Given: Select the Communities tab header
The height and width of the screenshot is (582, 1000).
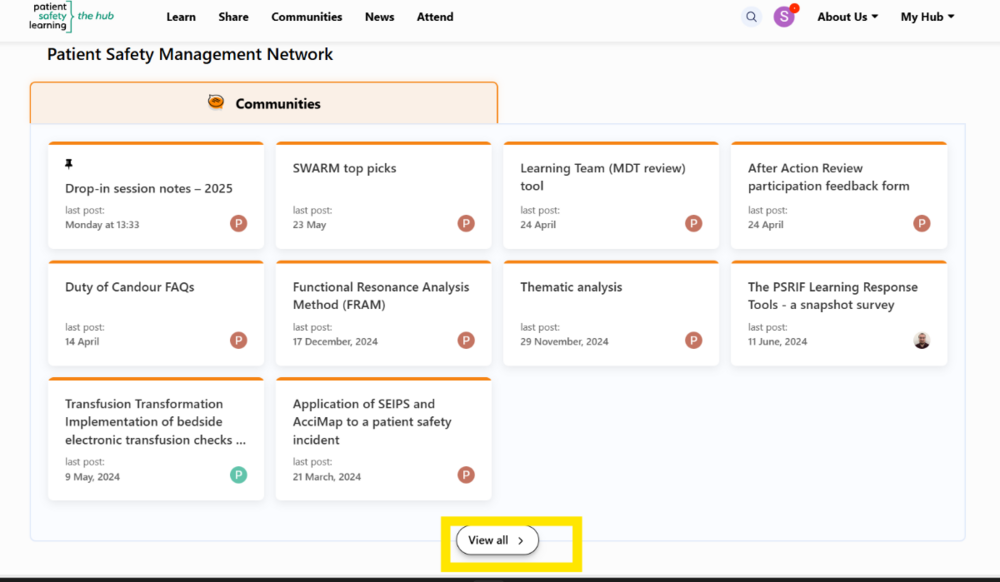Looking at the screenshot, I should [x=264, y=103].
